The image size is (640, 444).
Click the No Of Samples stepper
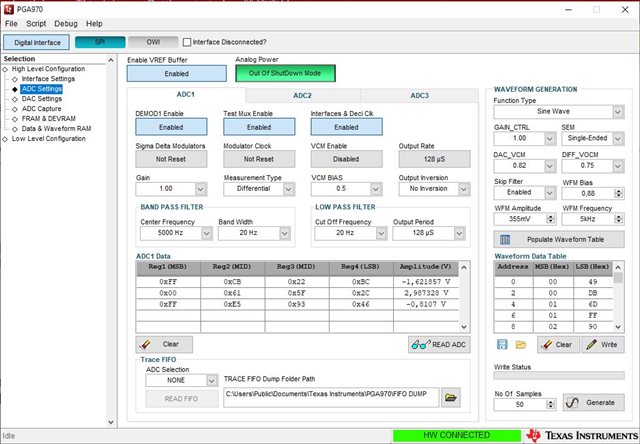pyautogui.click(x=551, y=404)
